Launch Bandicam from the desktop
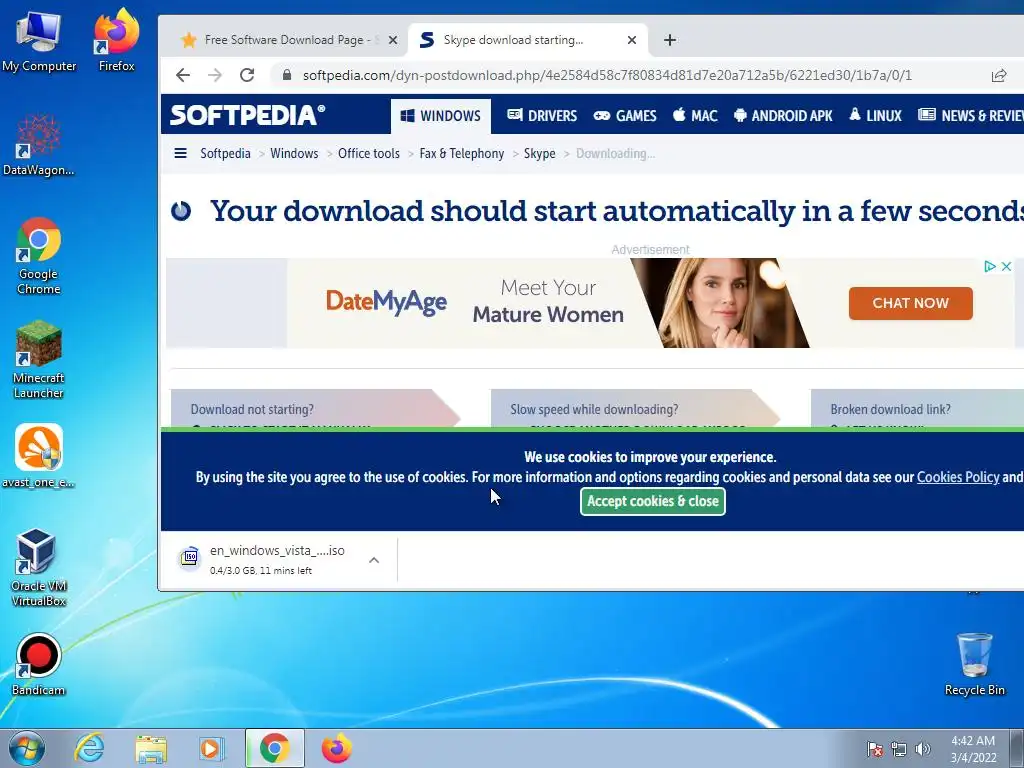The height and width of the screenshot is (768, 1024). (x=39, y=664)
